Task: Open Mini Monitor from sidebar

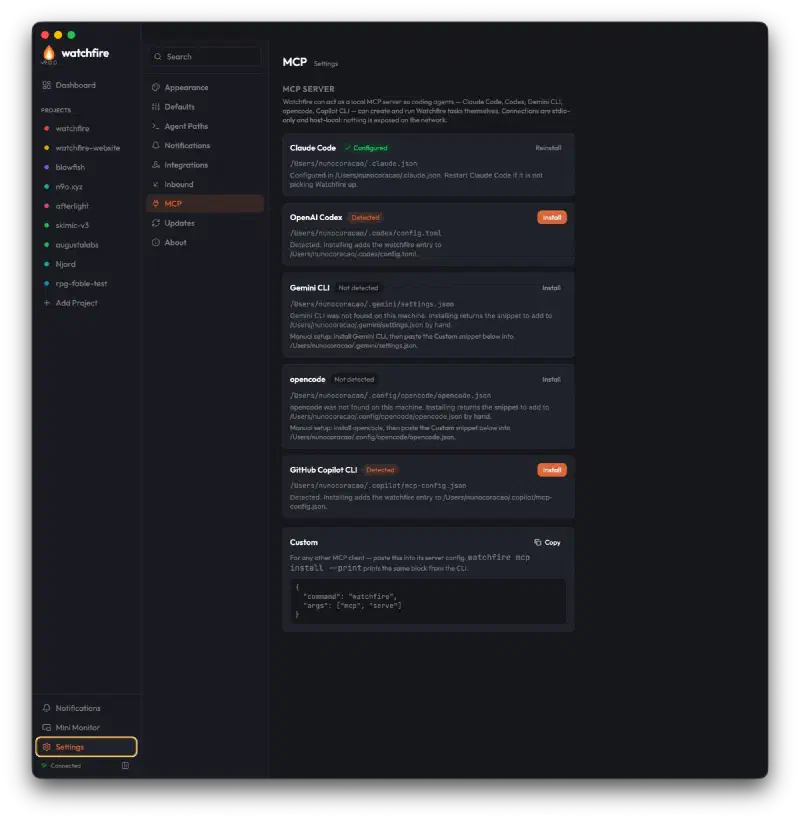Action: [x=86, y=727]
